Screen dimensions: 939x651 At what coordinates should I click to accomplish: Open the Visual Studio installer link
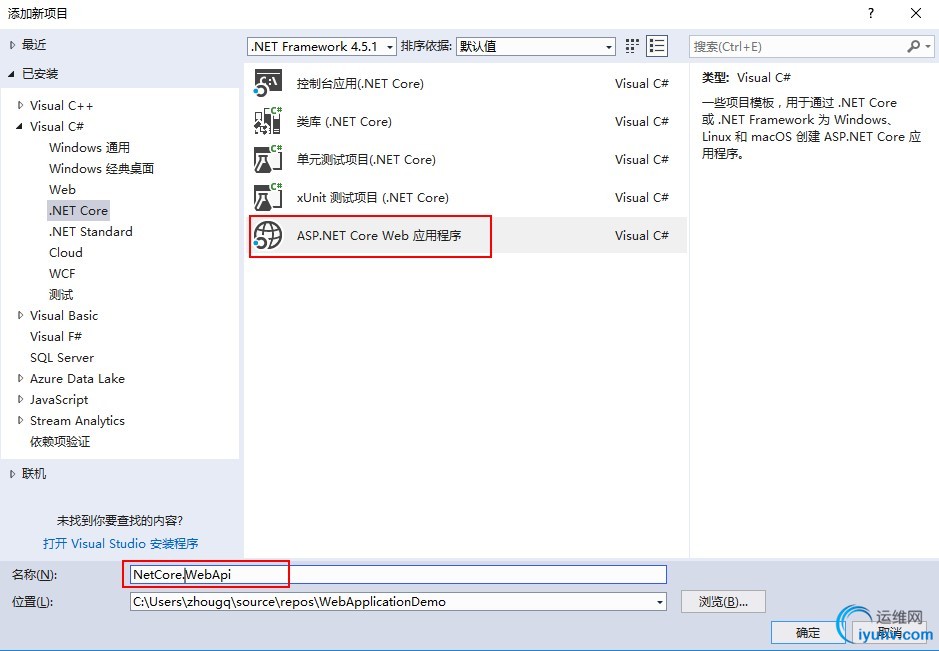click(120, 543)
